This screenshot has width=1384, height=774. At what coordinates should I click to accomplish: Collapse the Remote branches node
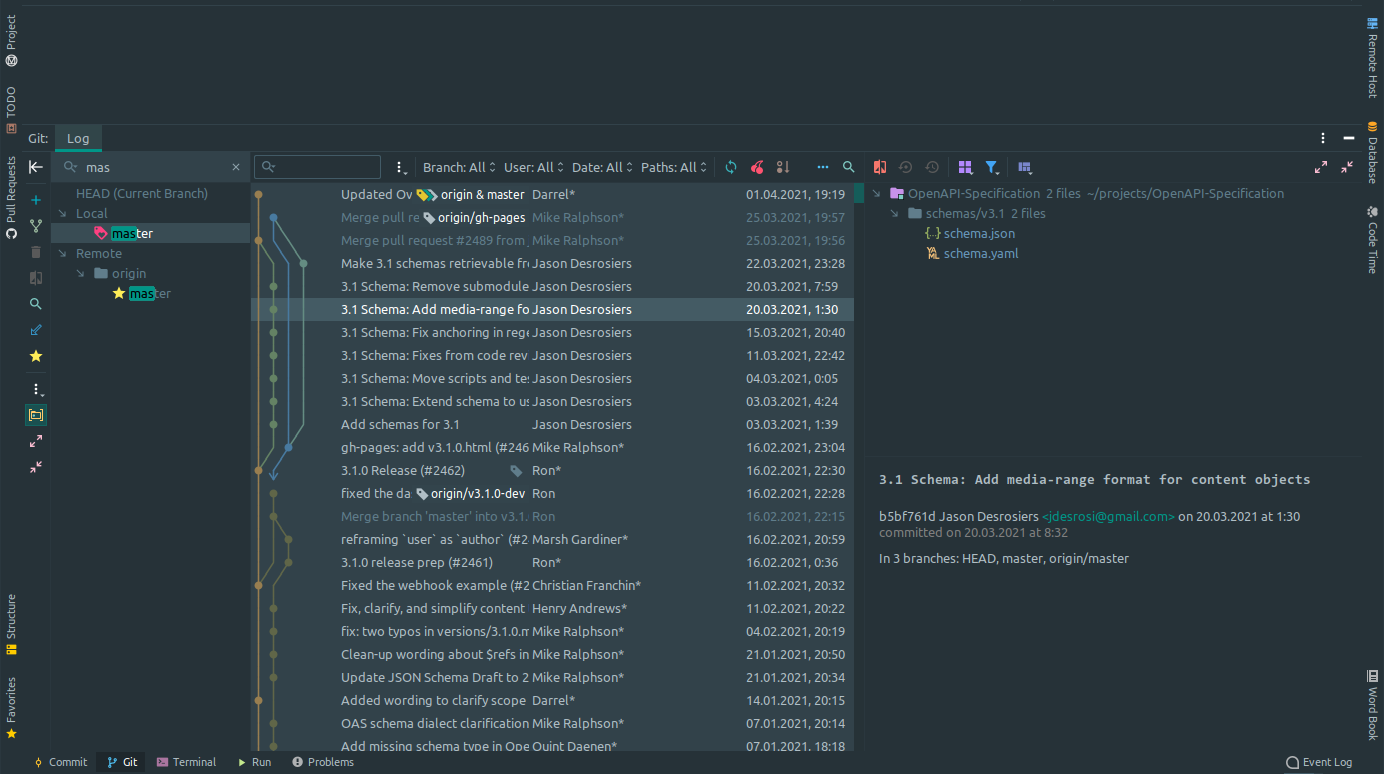pos(62,254)
